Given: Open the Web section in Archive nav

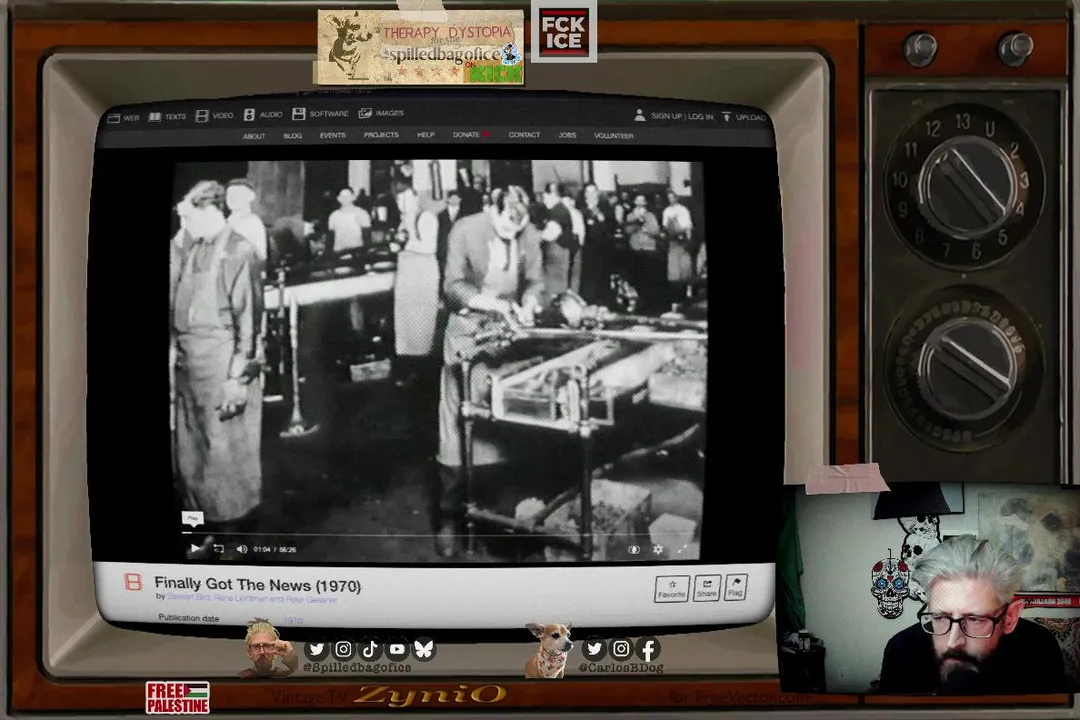Looking at the screenshot, I should [x=123, y=118].
